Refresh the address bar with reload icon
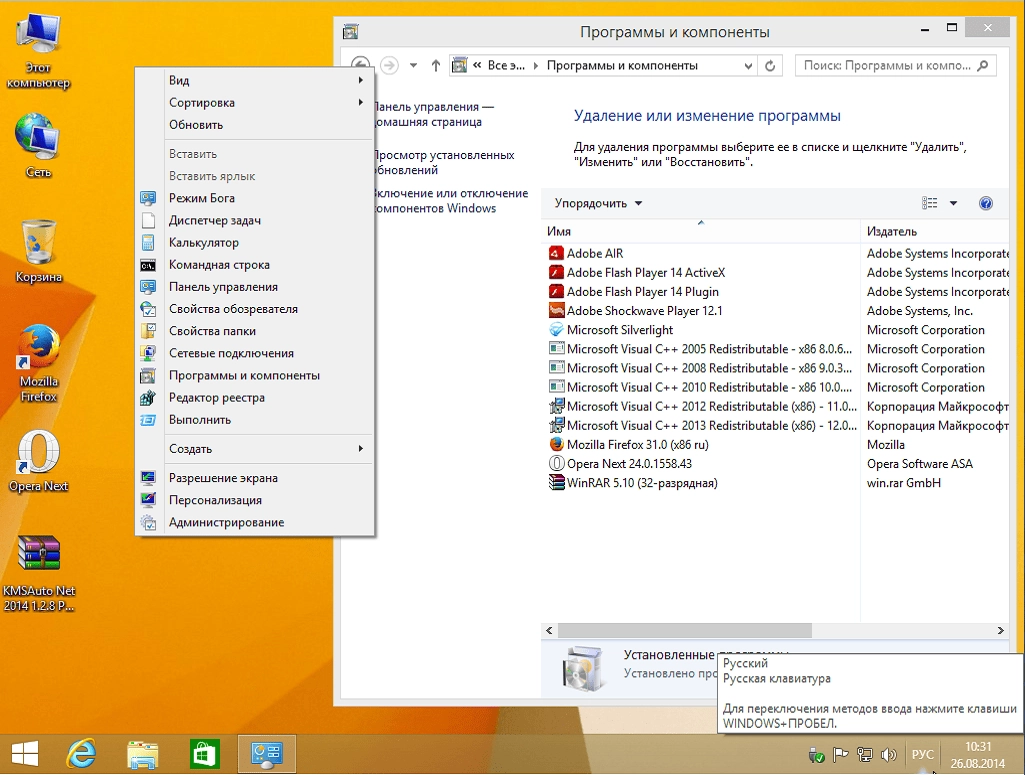The image size is (1025, 775). pyautogui.click(x=770, y=65)
